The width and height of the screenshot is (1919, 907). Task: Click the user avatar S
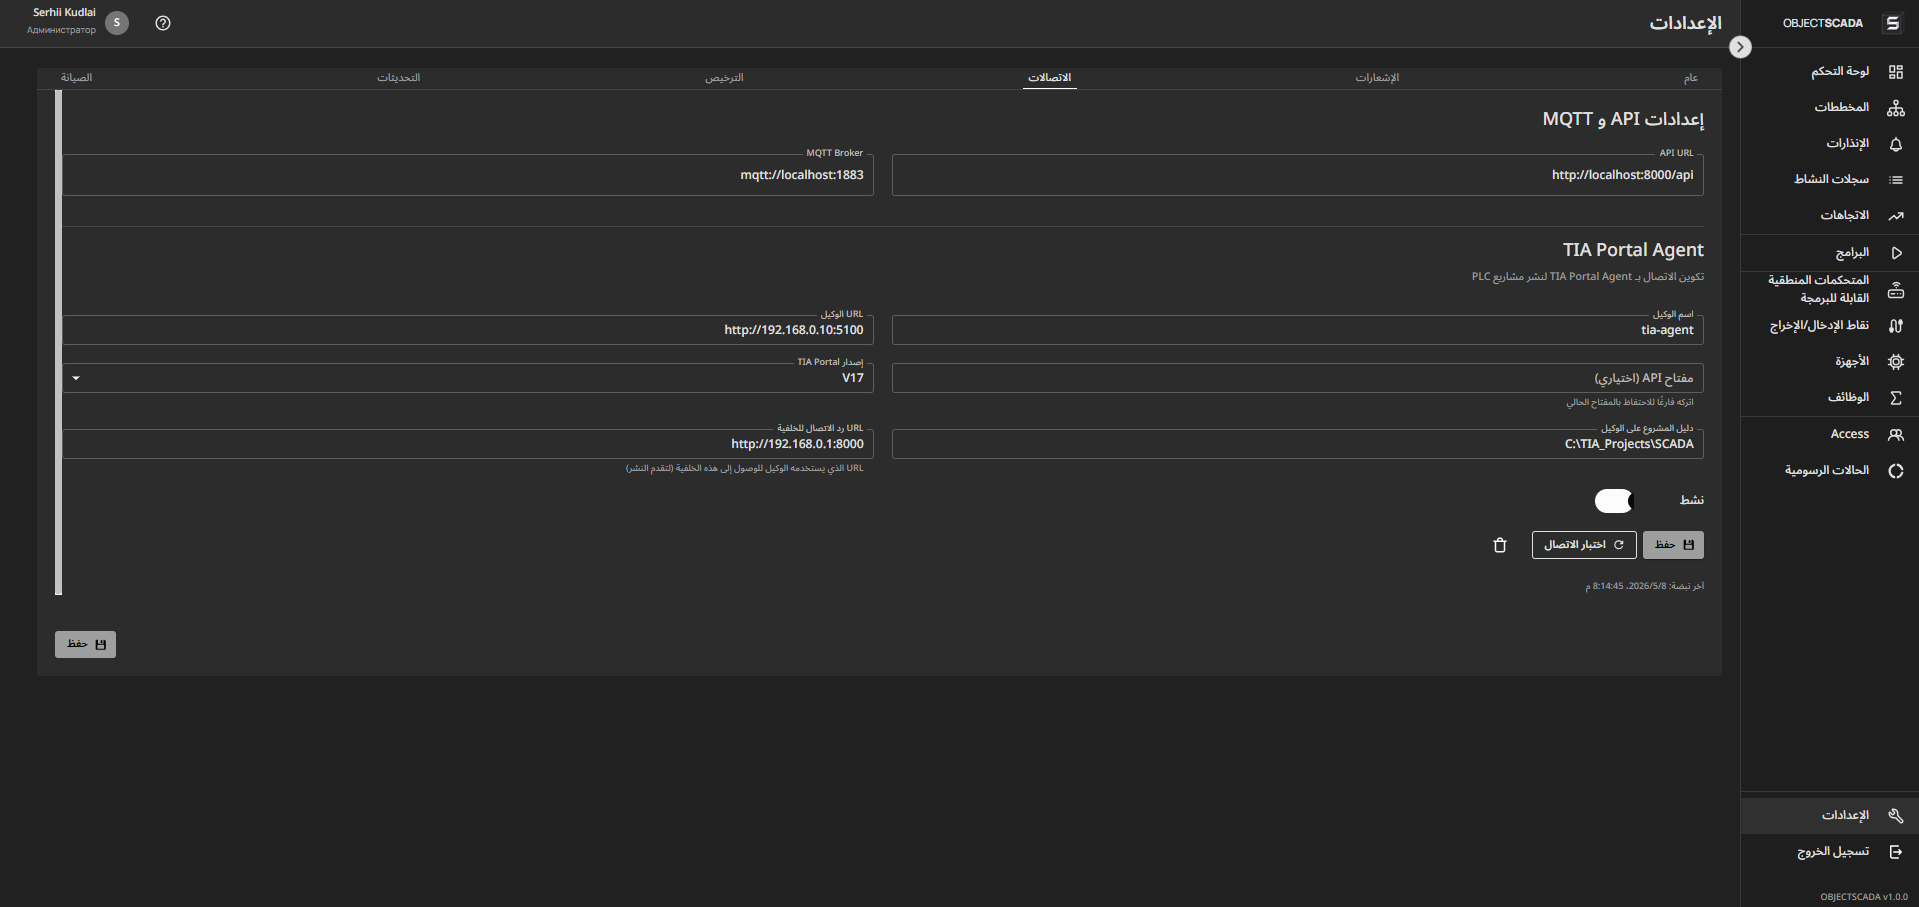point(117,23)
